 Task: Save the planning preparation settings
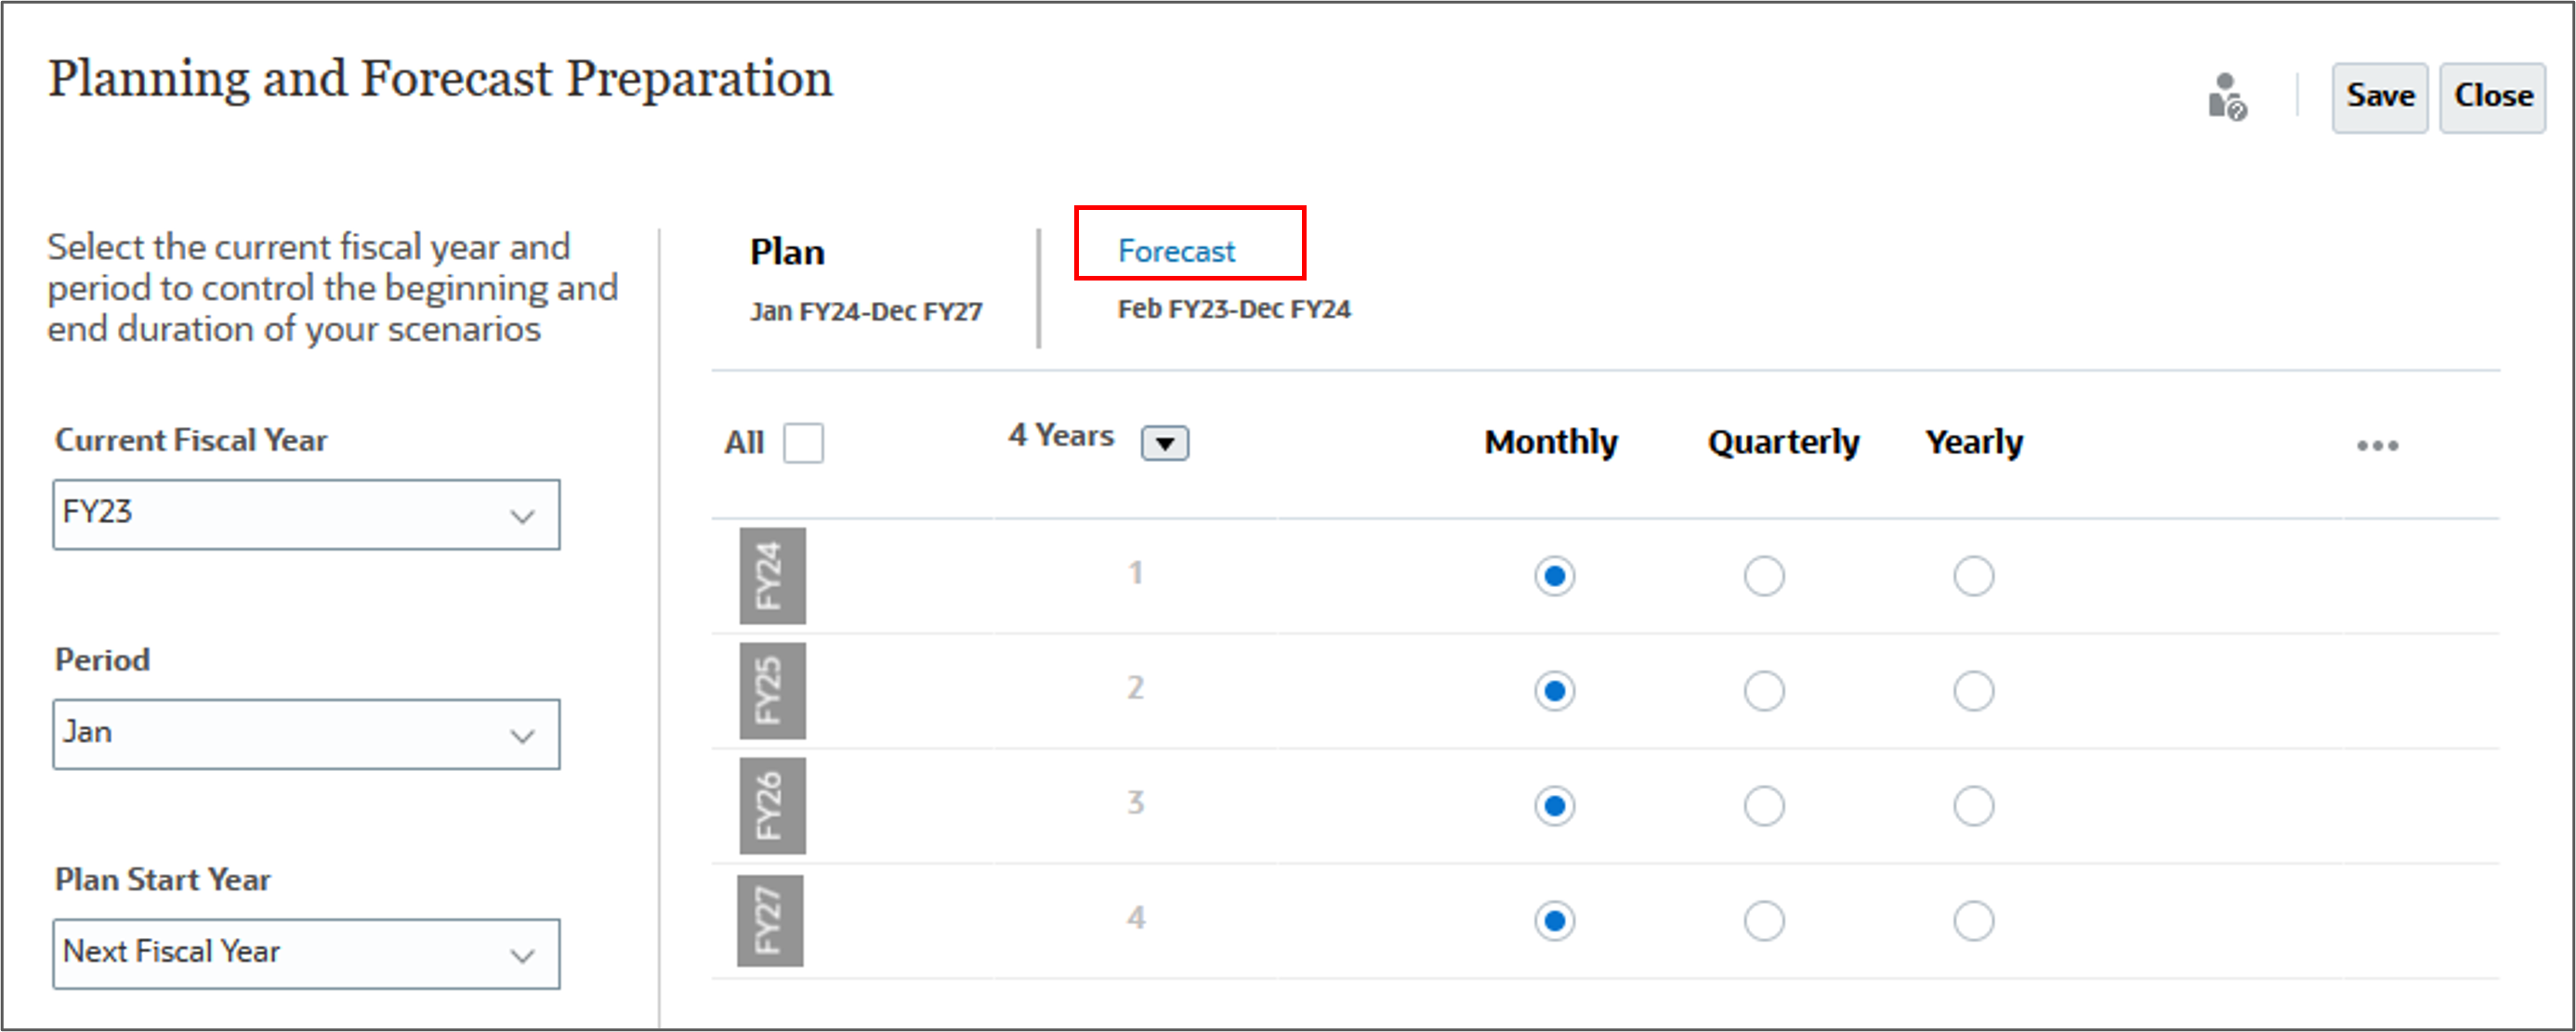click(2380, 96)
